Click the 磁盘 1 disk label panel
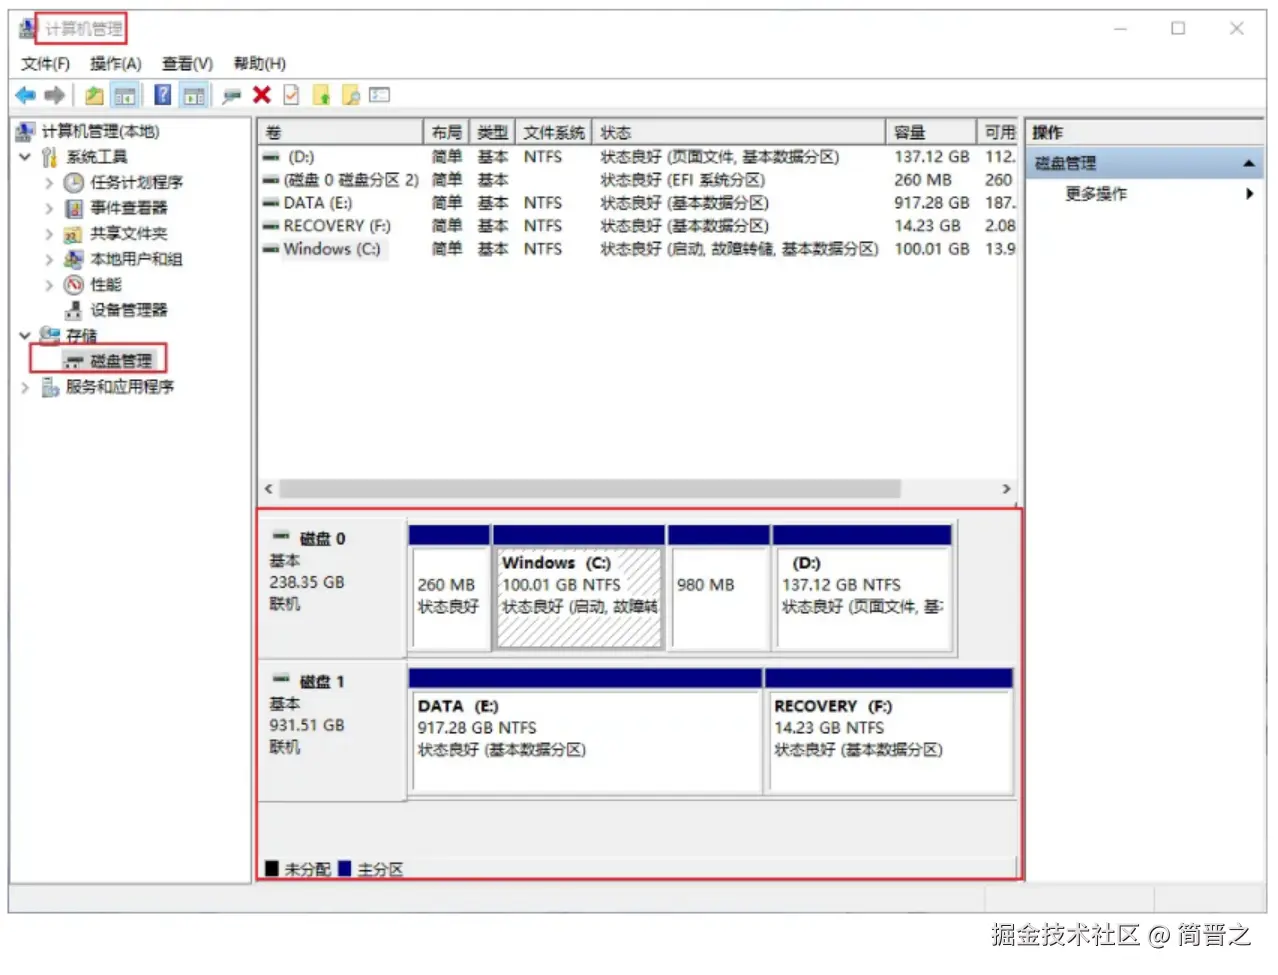1278x975 pixels. 332,730
